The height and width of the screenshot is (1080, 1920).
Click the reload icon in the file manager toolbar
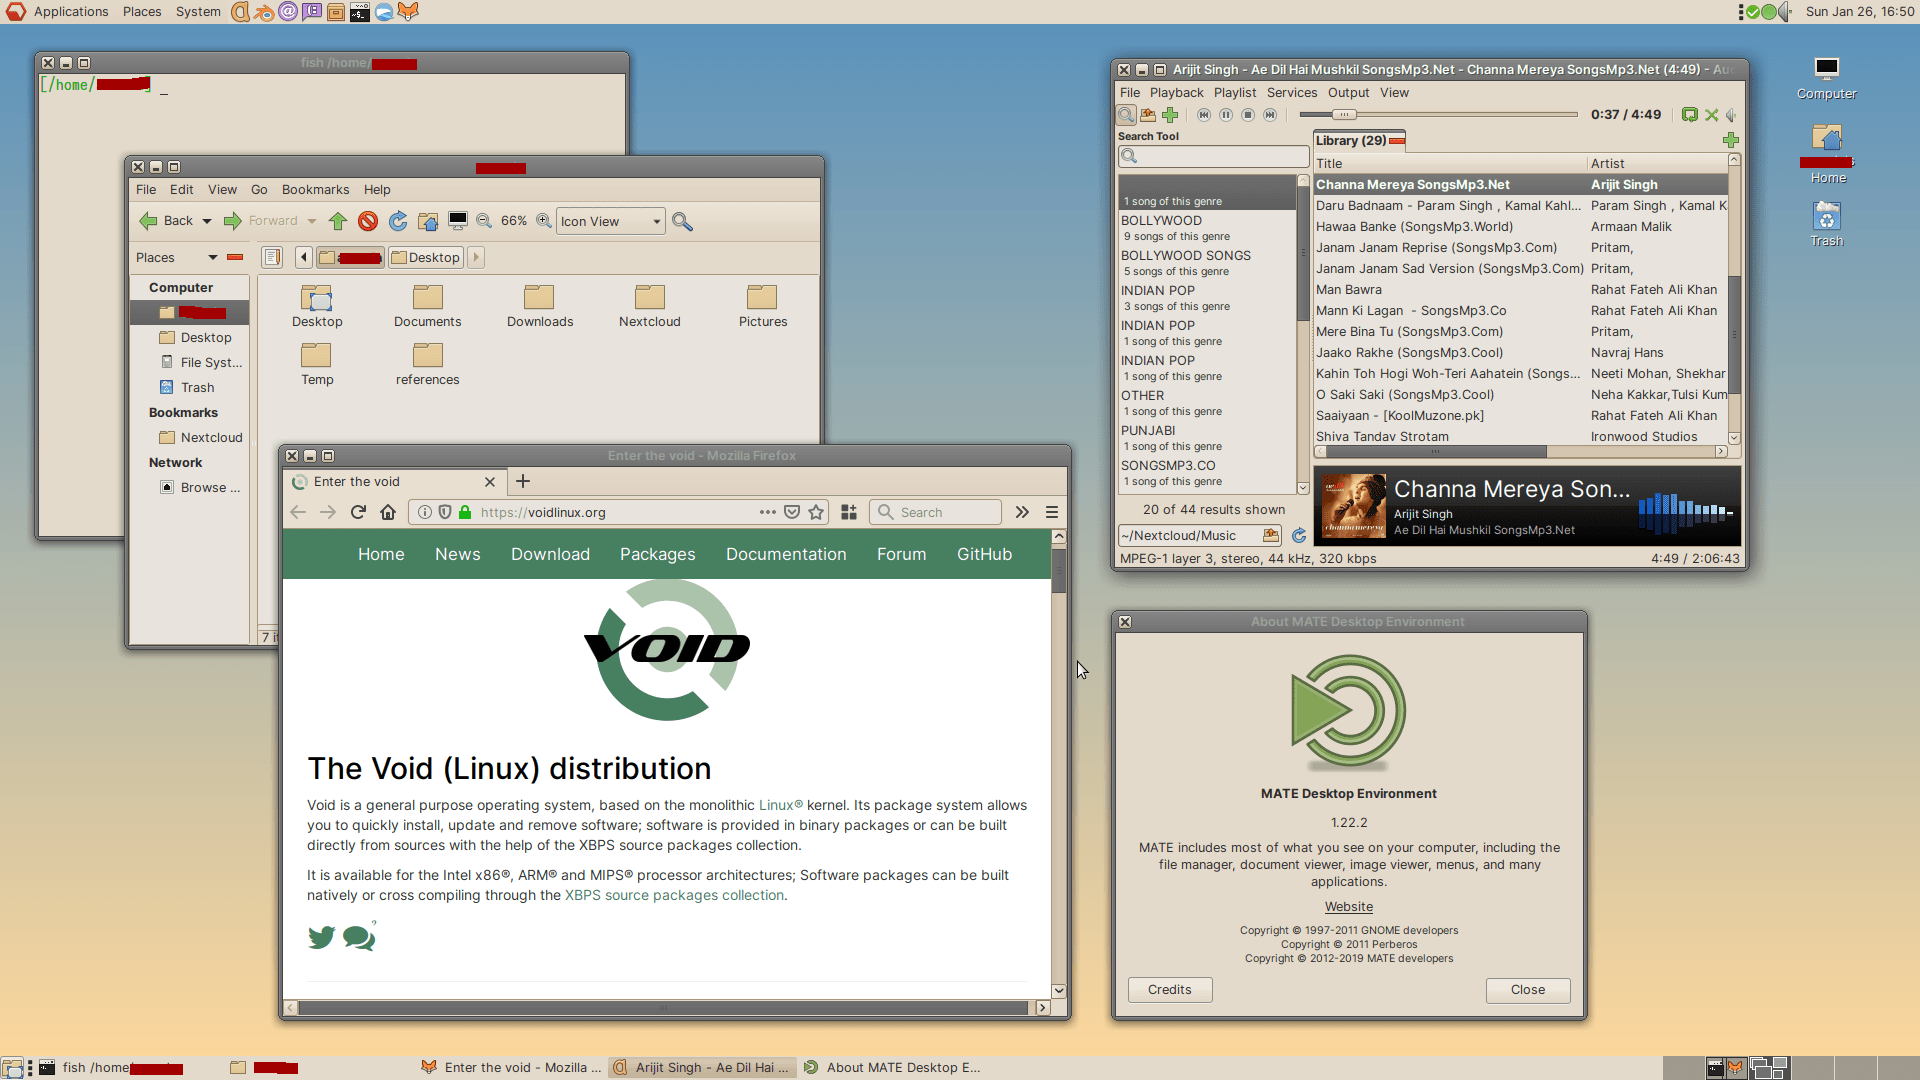point(398,221)
